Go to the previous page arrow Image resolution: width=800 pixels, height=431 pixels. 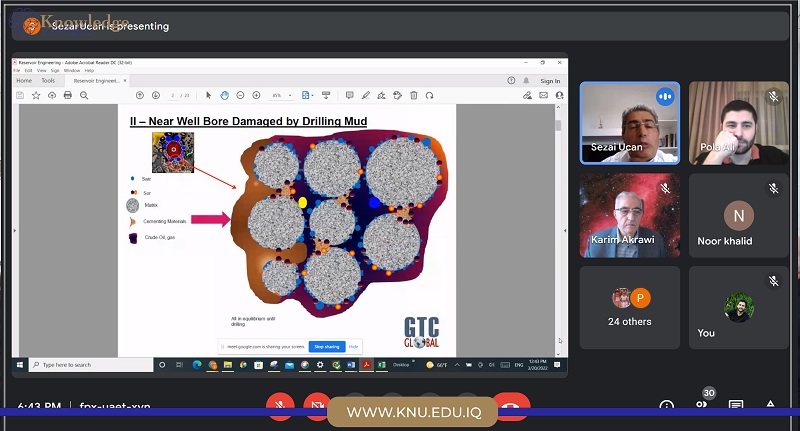140,95
